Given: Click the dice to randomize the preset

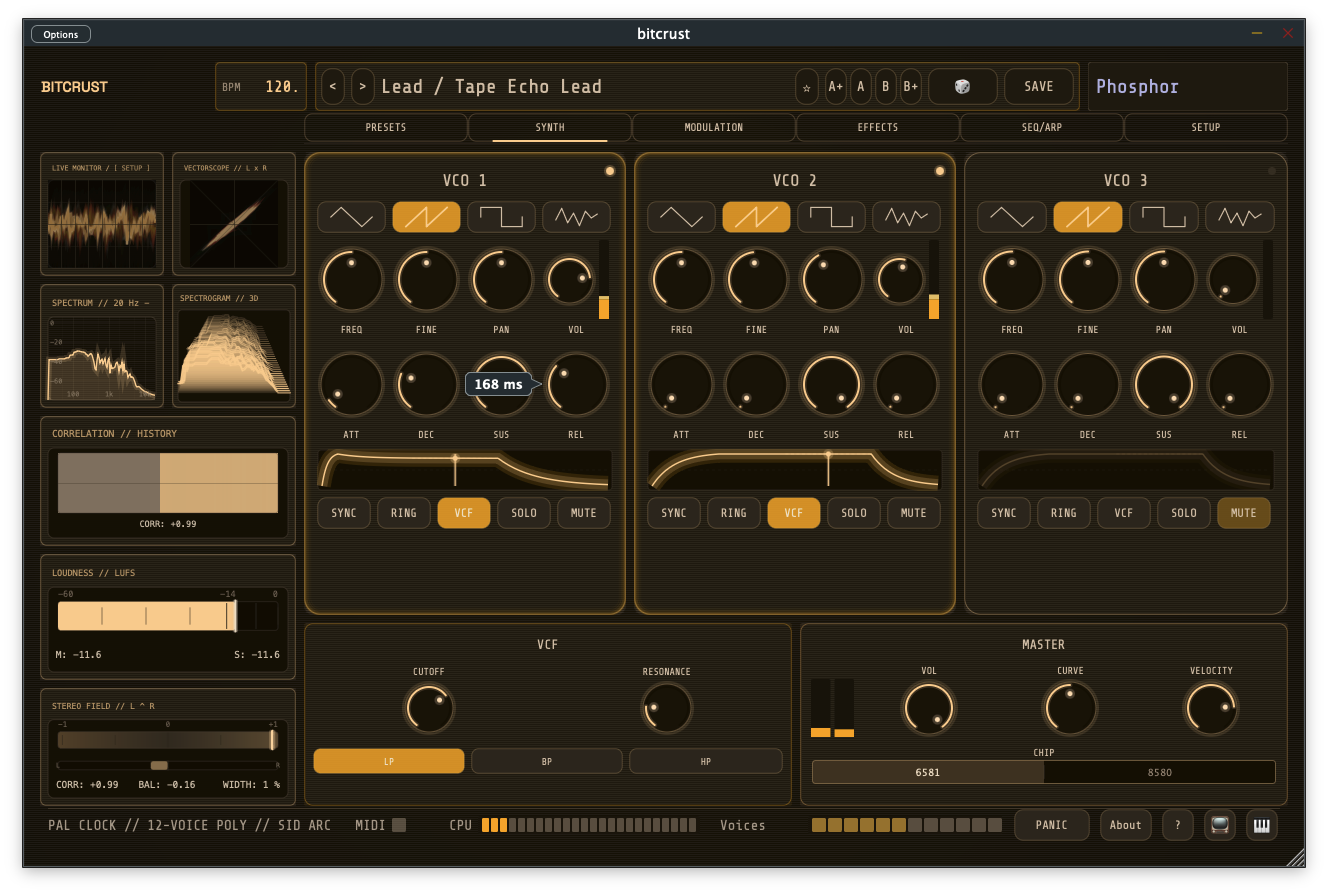Looking at the screenshot, I should click(963, 86).
